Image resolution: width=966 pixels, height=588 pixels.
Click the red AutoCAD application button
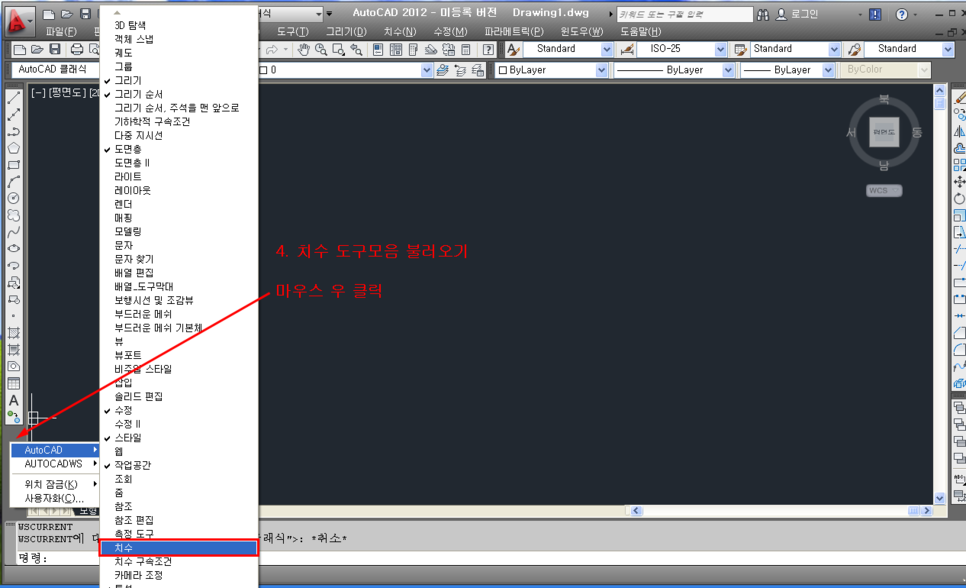pos(17,21)
